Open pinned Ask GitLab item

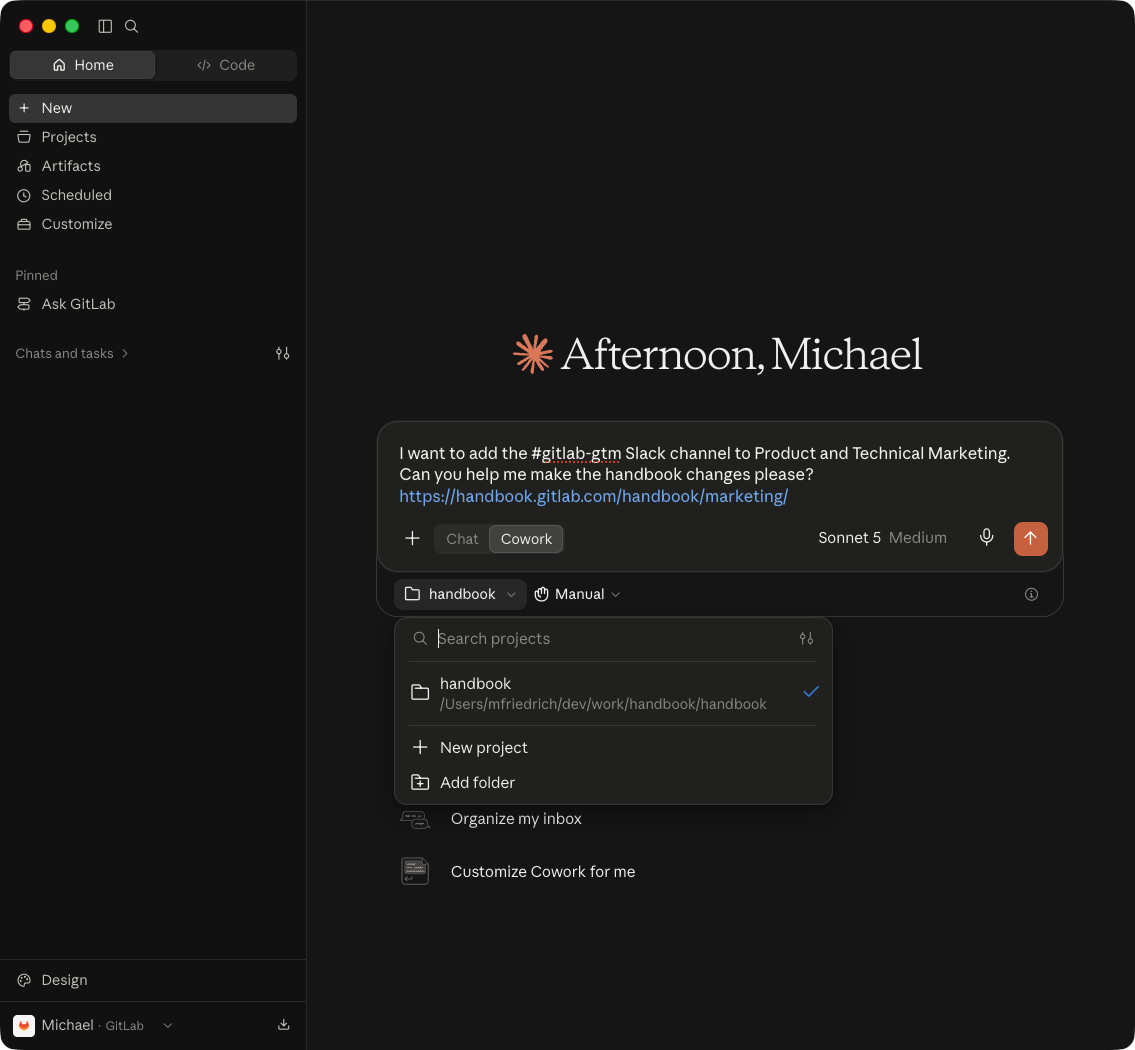point(153,304)
